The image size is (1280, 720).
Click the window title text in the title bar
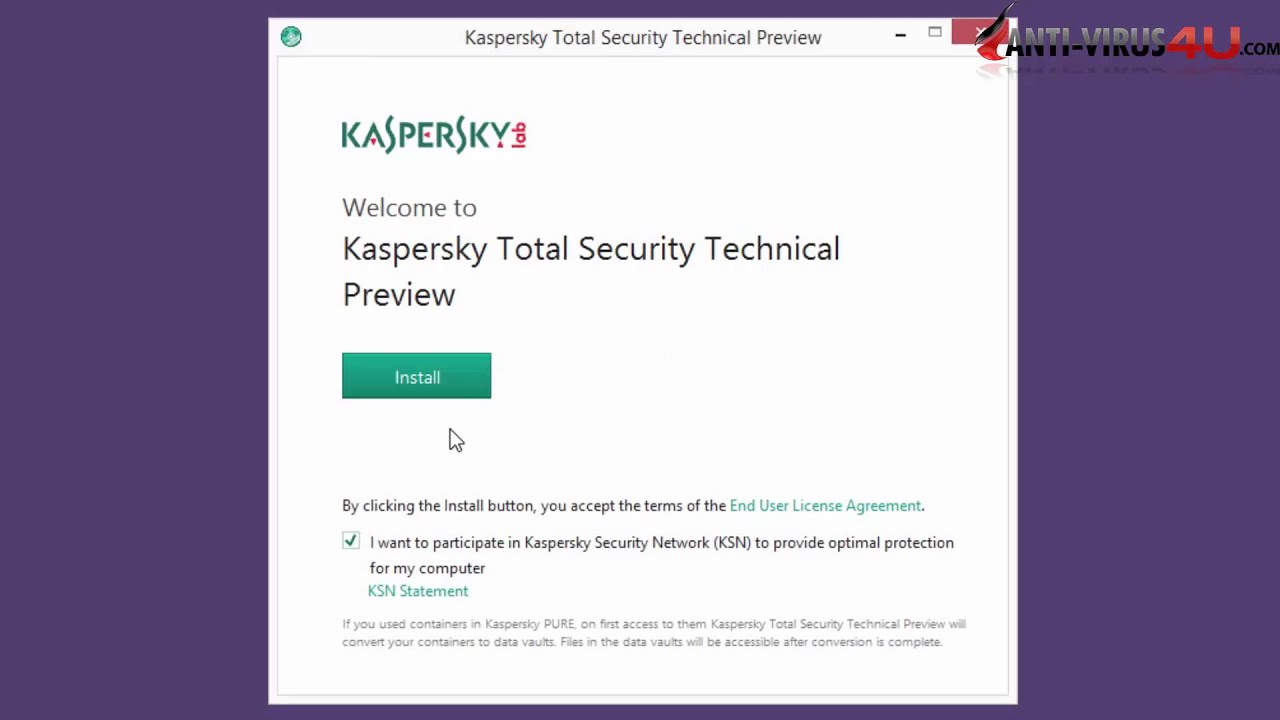click(x=642, y=38)
